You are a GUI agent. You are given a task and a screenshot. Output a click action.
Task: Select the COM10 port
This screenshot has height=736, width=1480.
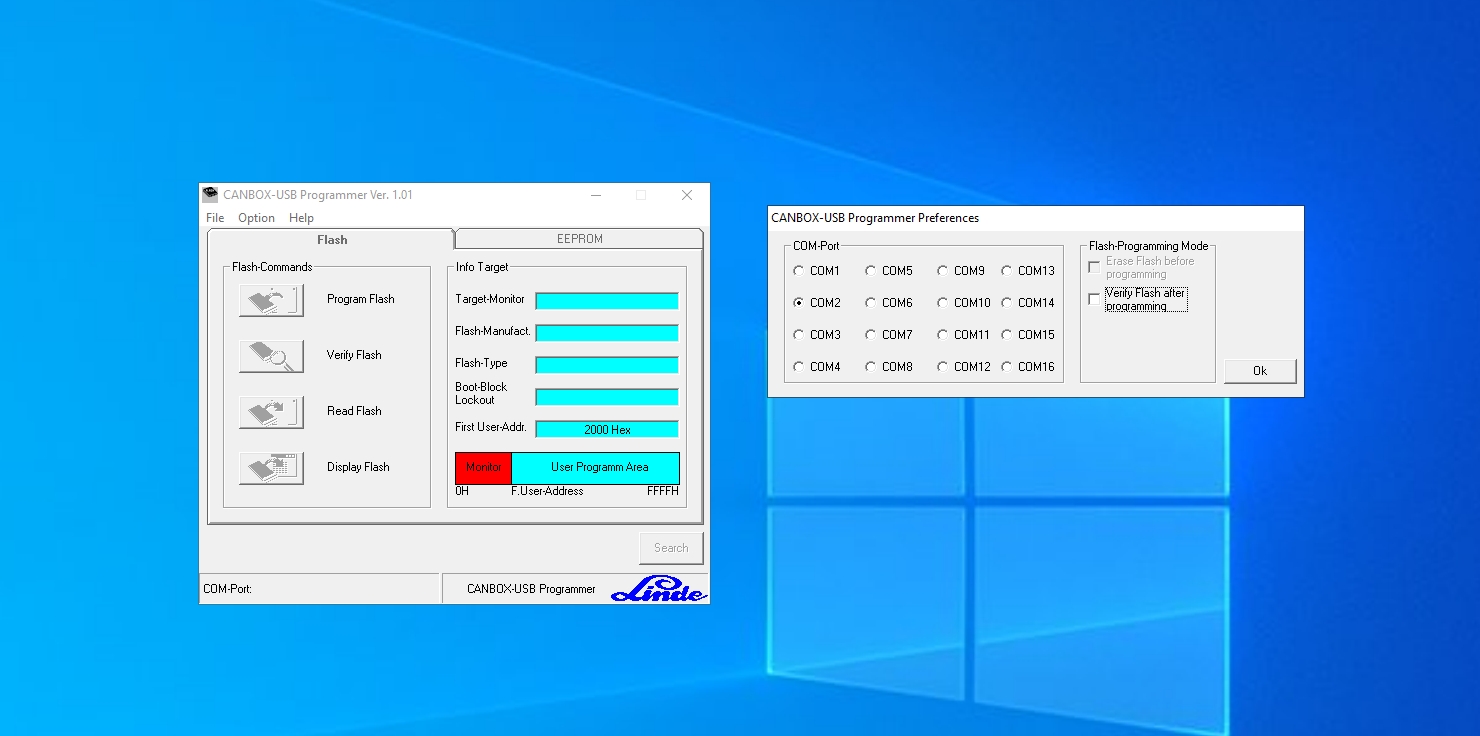(943, 302)
